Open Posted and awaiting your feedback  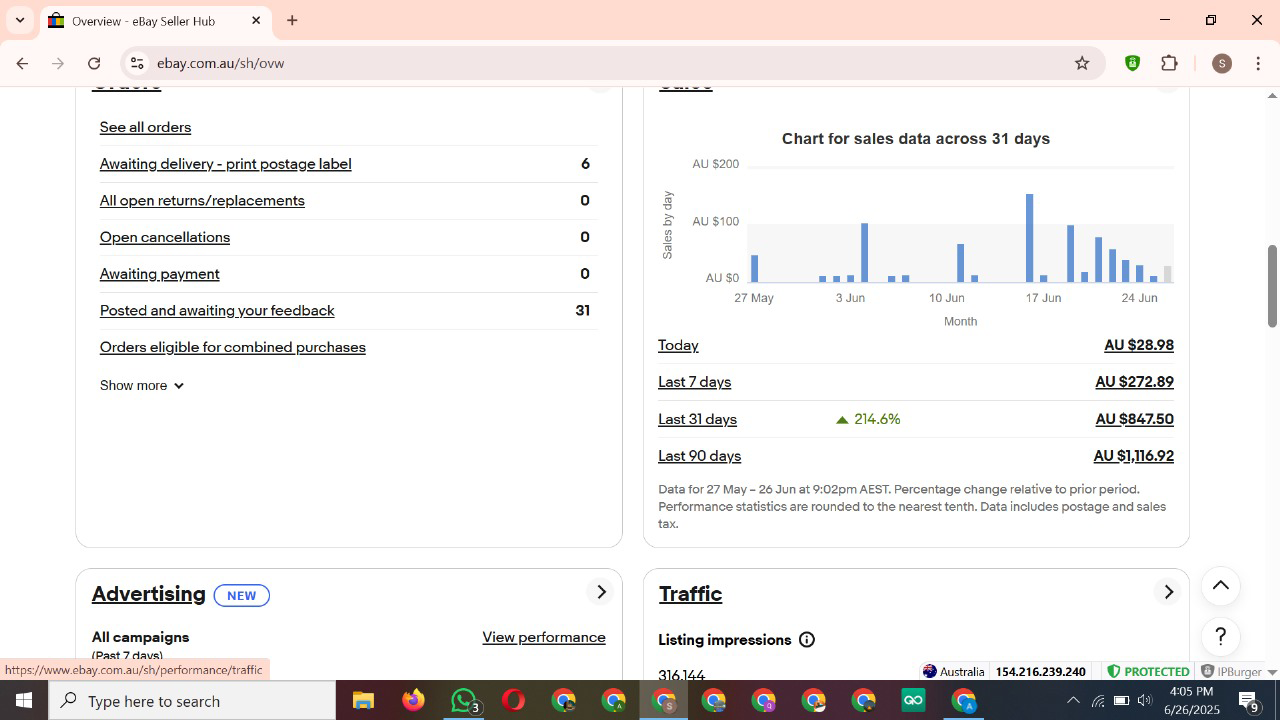[x=217, y=311]
